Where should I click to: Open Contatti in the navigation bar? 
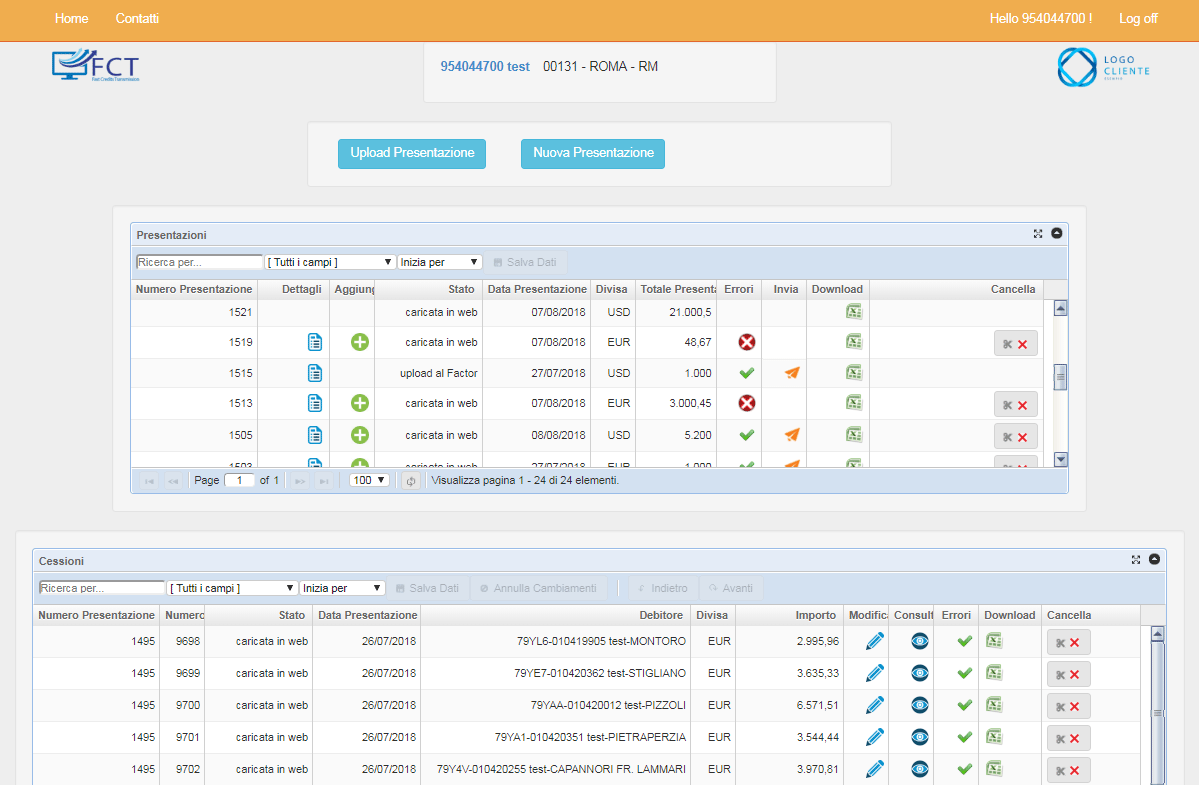pos(137,19)
